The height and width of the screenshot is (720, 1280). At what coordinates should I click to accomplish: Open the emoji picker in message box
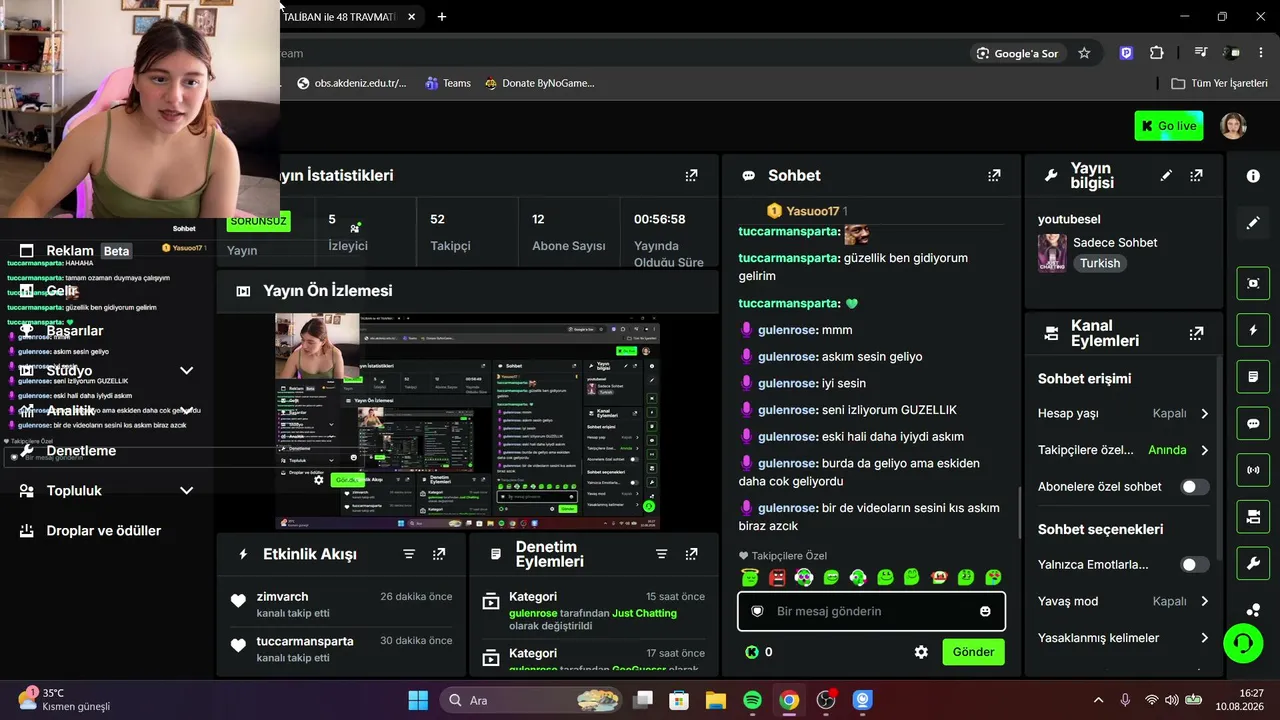click(985, 611)
